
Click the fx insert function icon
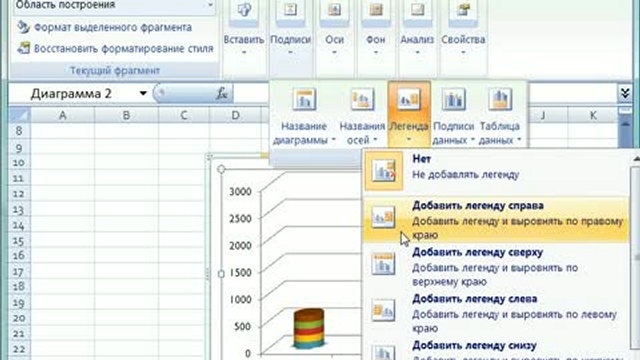pos(222,93)
